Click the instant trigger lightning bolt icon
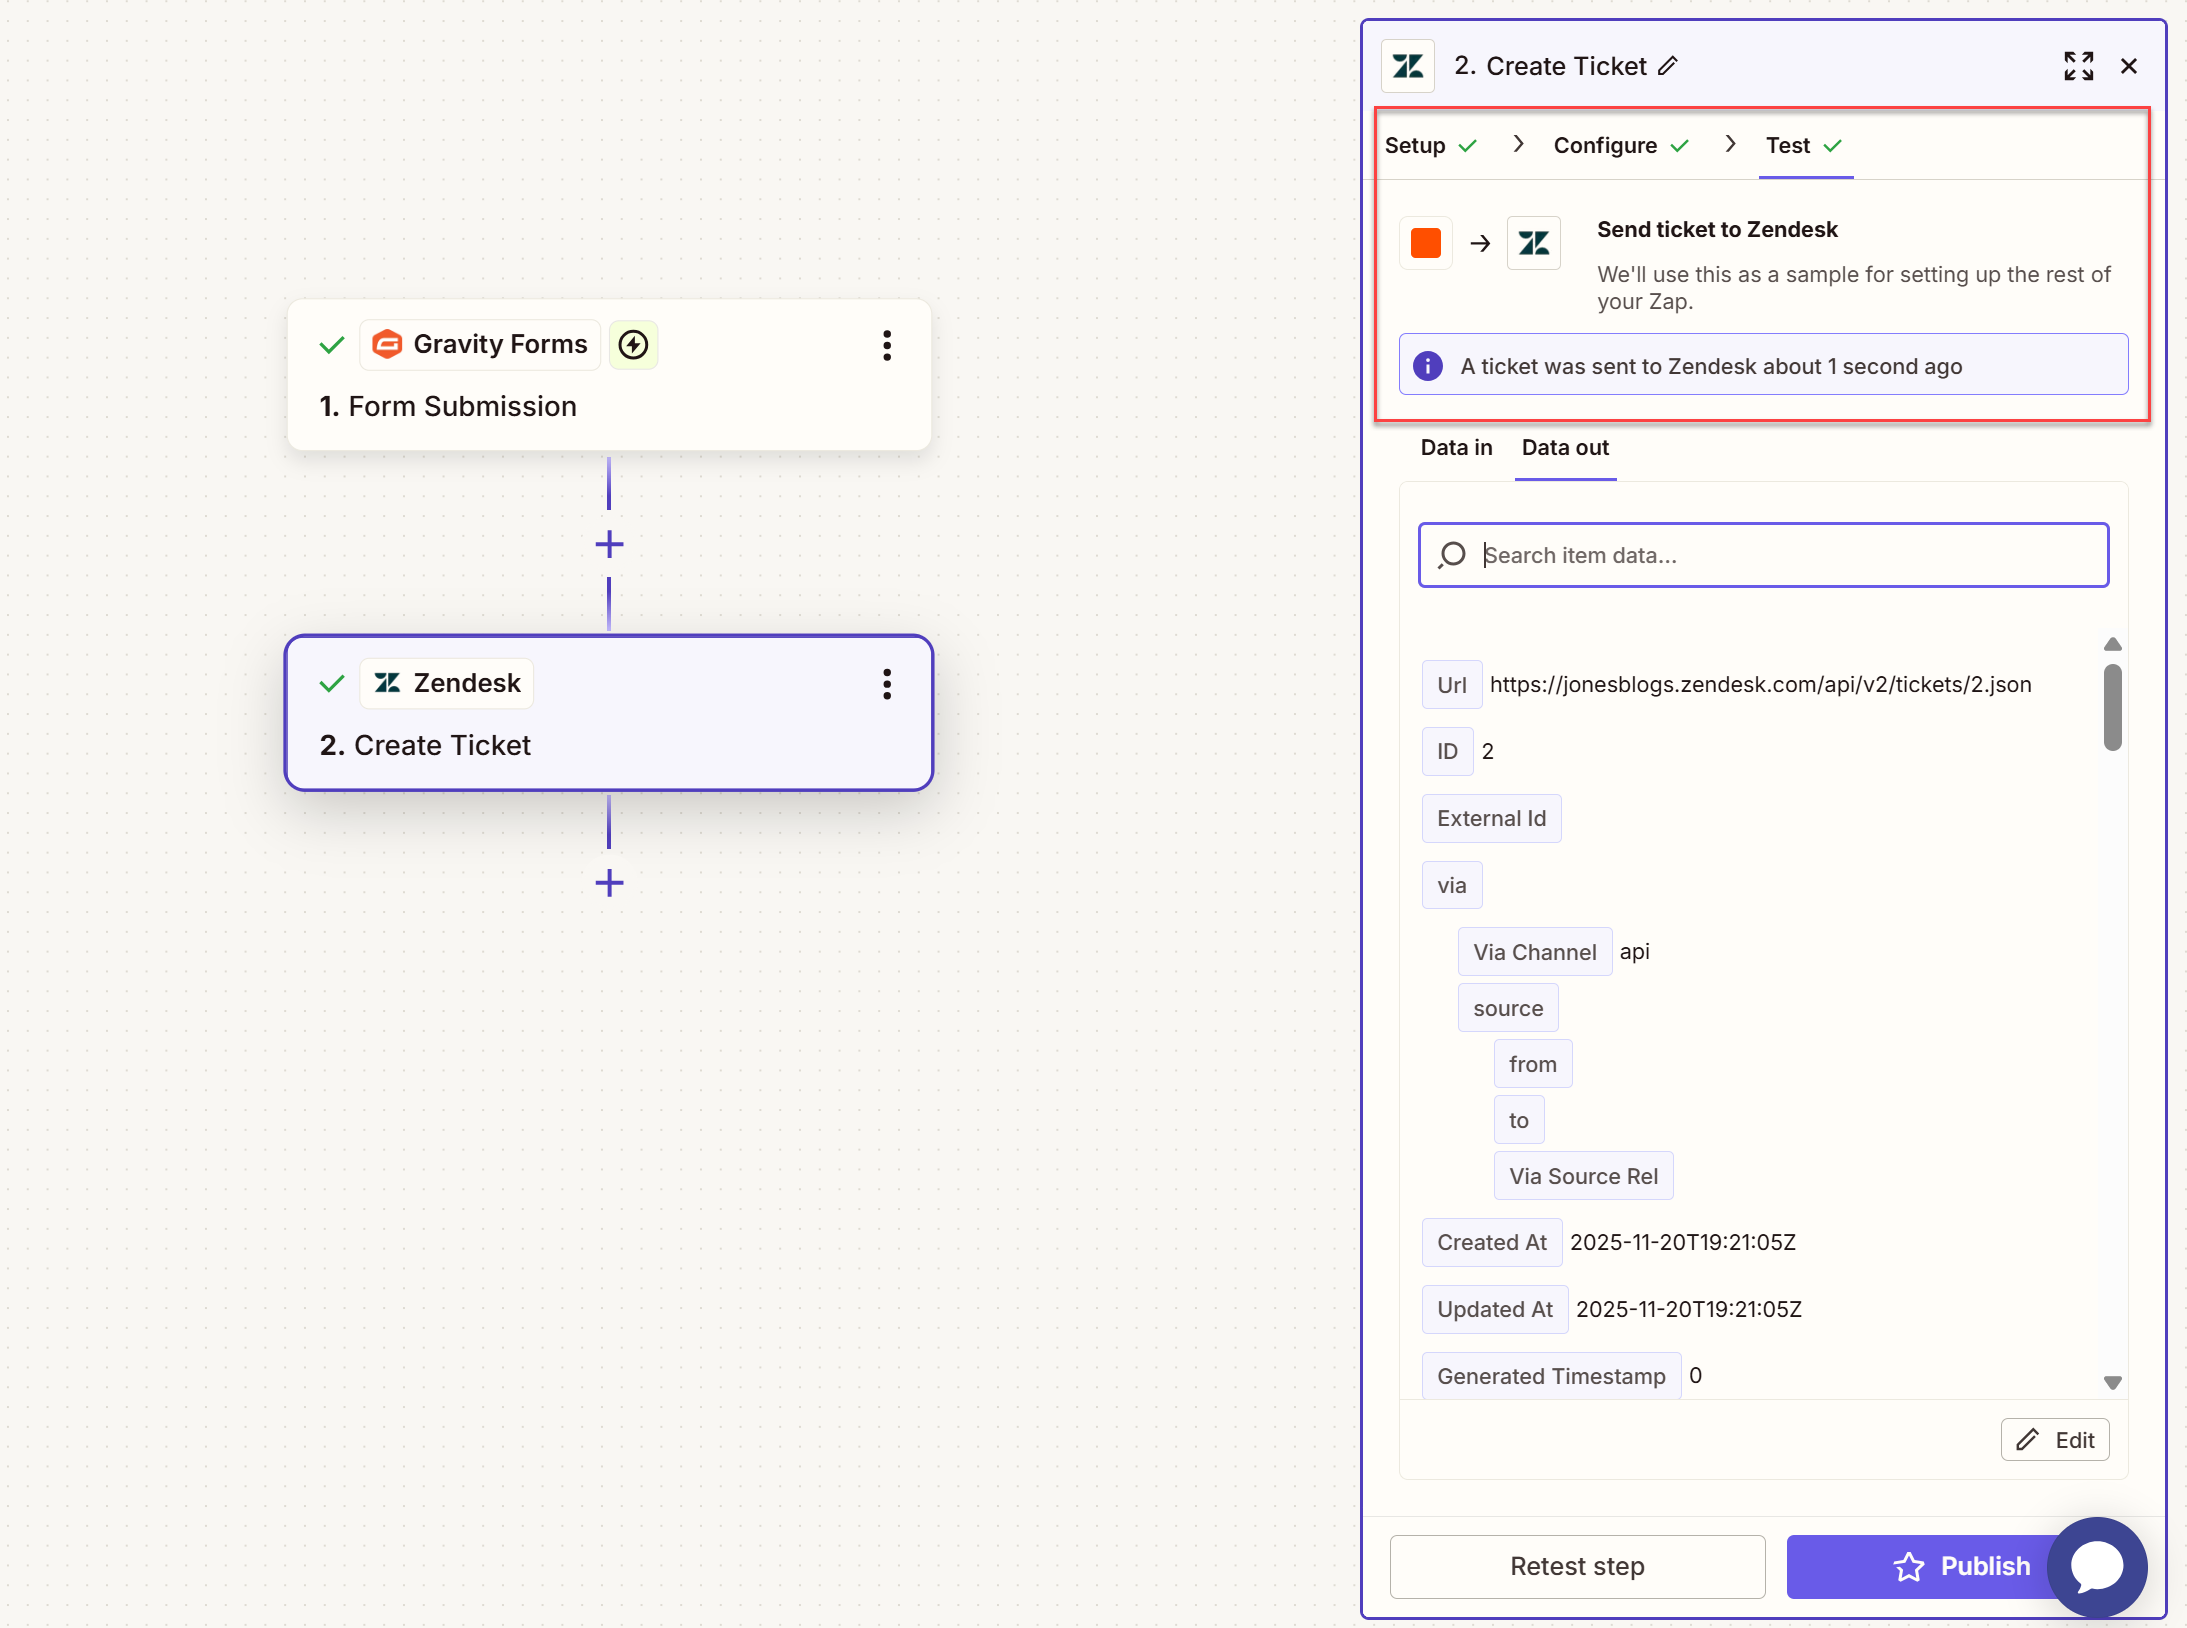 click(x=633, y=345)
